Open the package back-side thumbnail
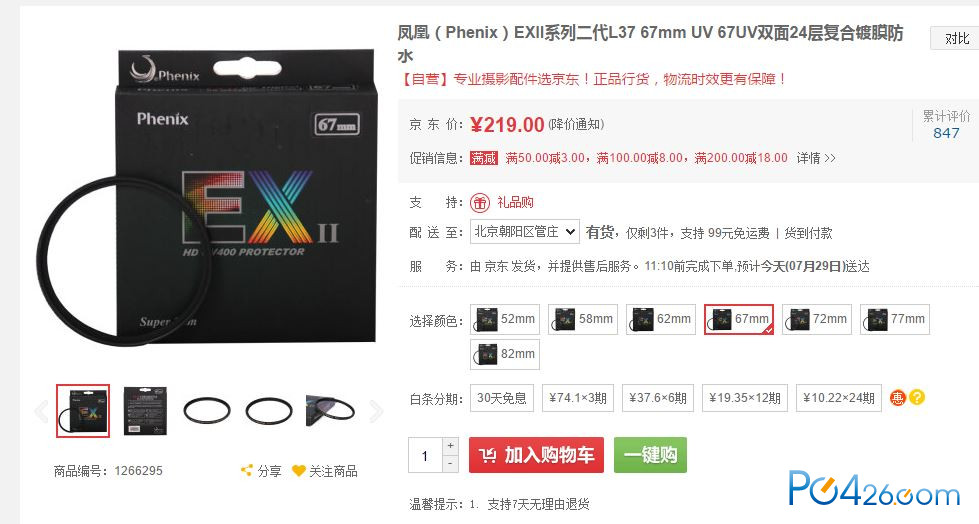This screenshot has width=979, height=524. point(145,411)
